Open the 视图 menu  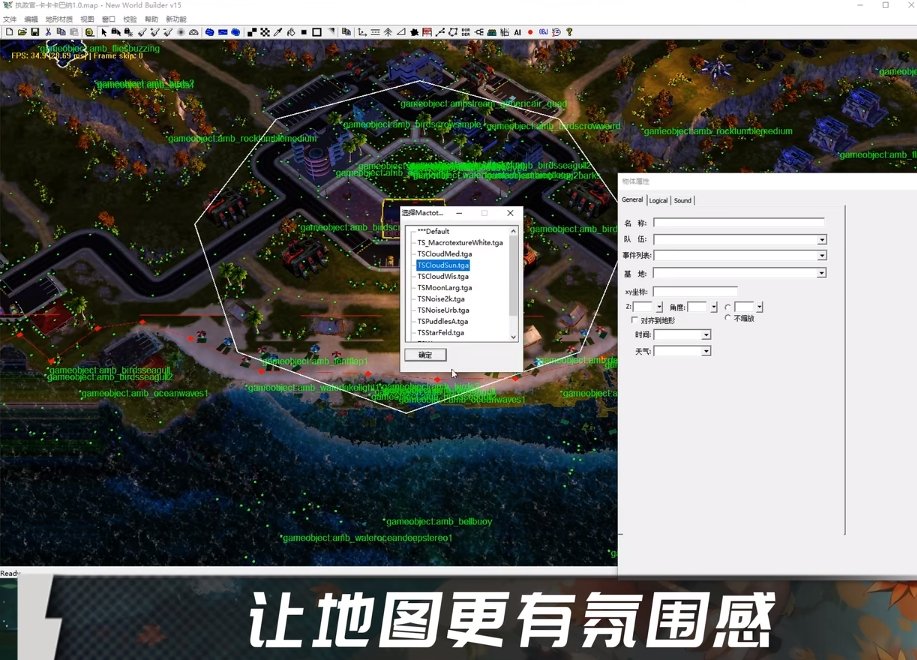[x=87, y=19]
